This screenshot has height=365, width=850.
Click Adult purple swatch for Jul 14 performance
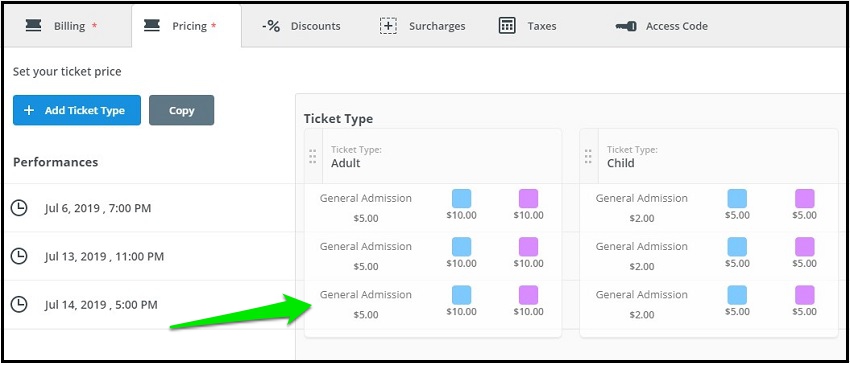(529, 295)
